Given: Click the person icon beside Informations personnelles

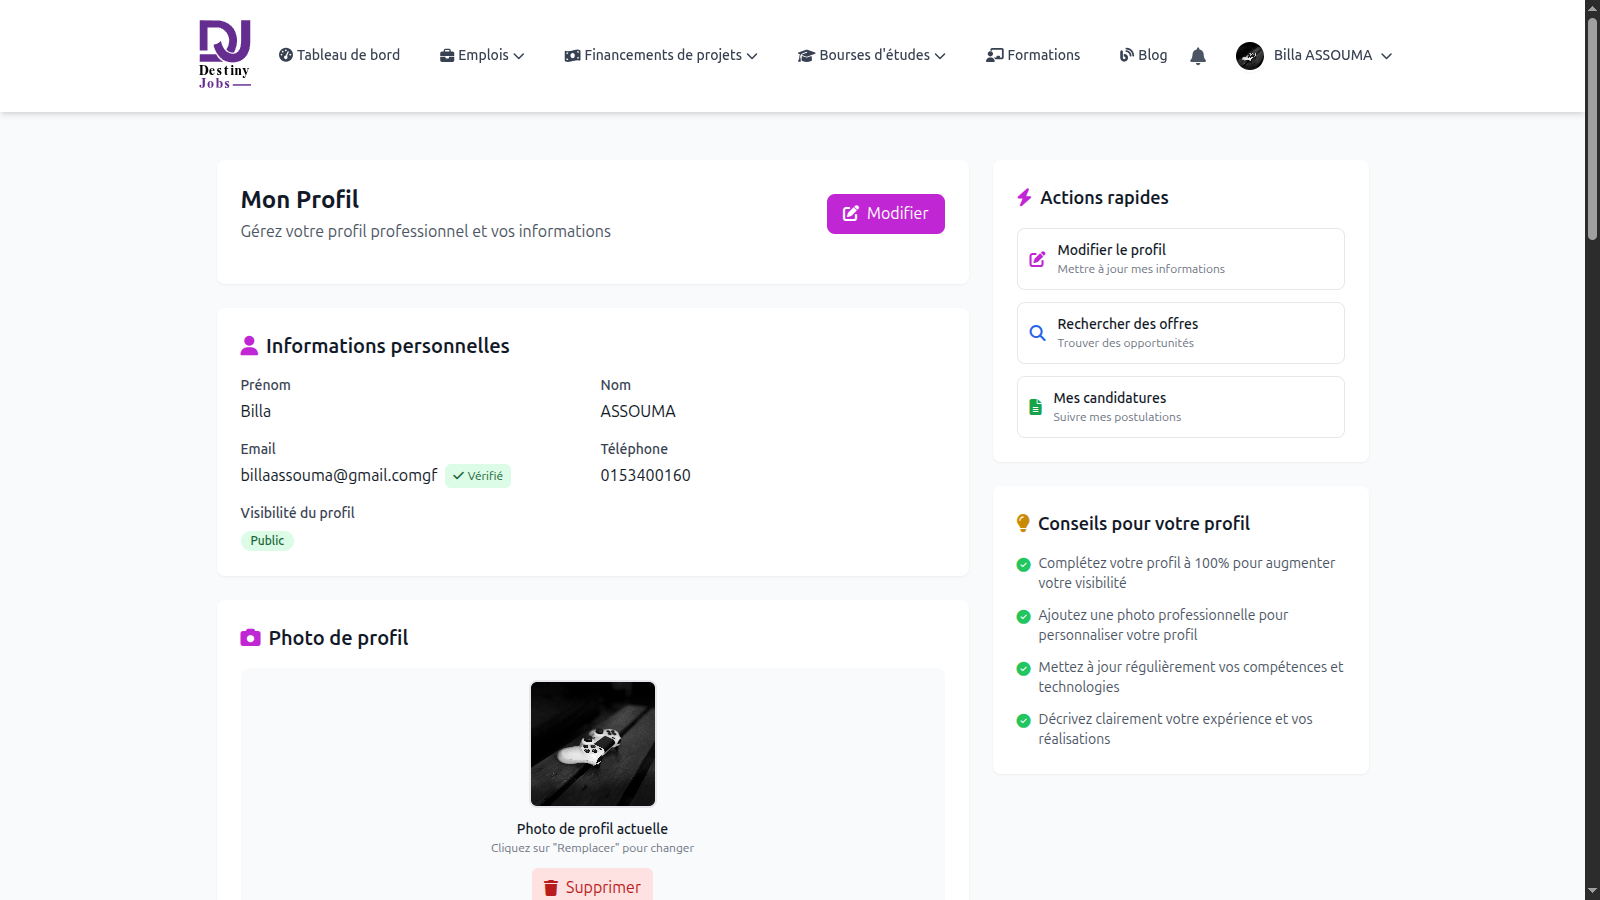Looking at the screenshot, I should [249, 346].
